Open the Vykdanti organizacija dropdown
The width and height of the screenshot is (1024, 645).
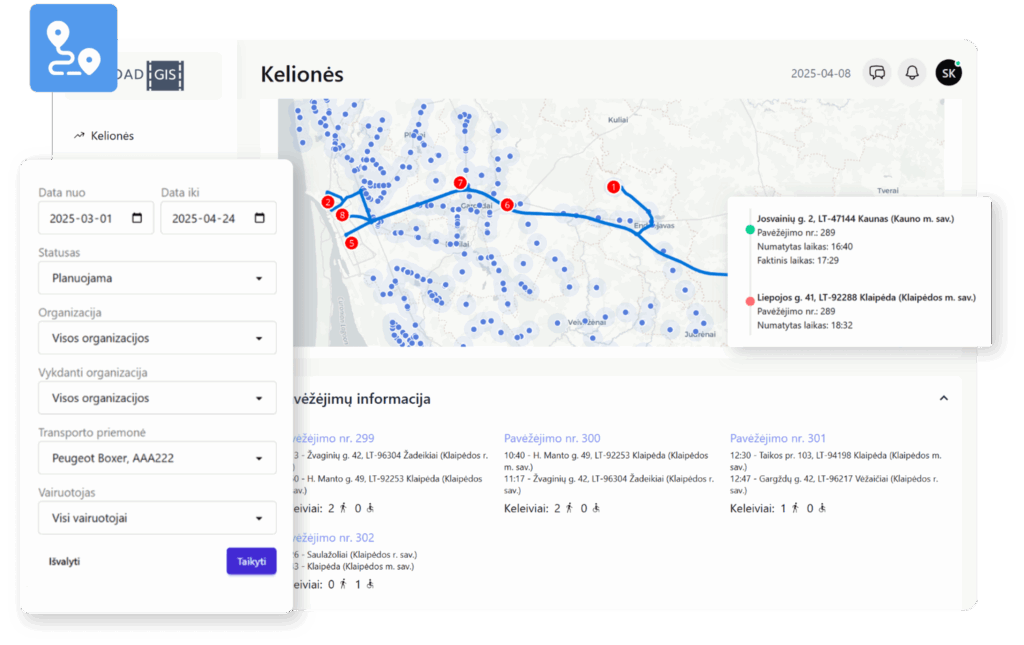157,398
